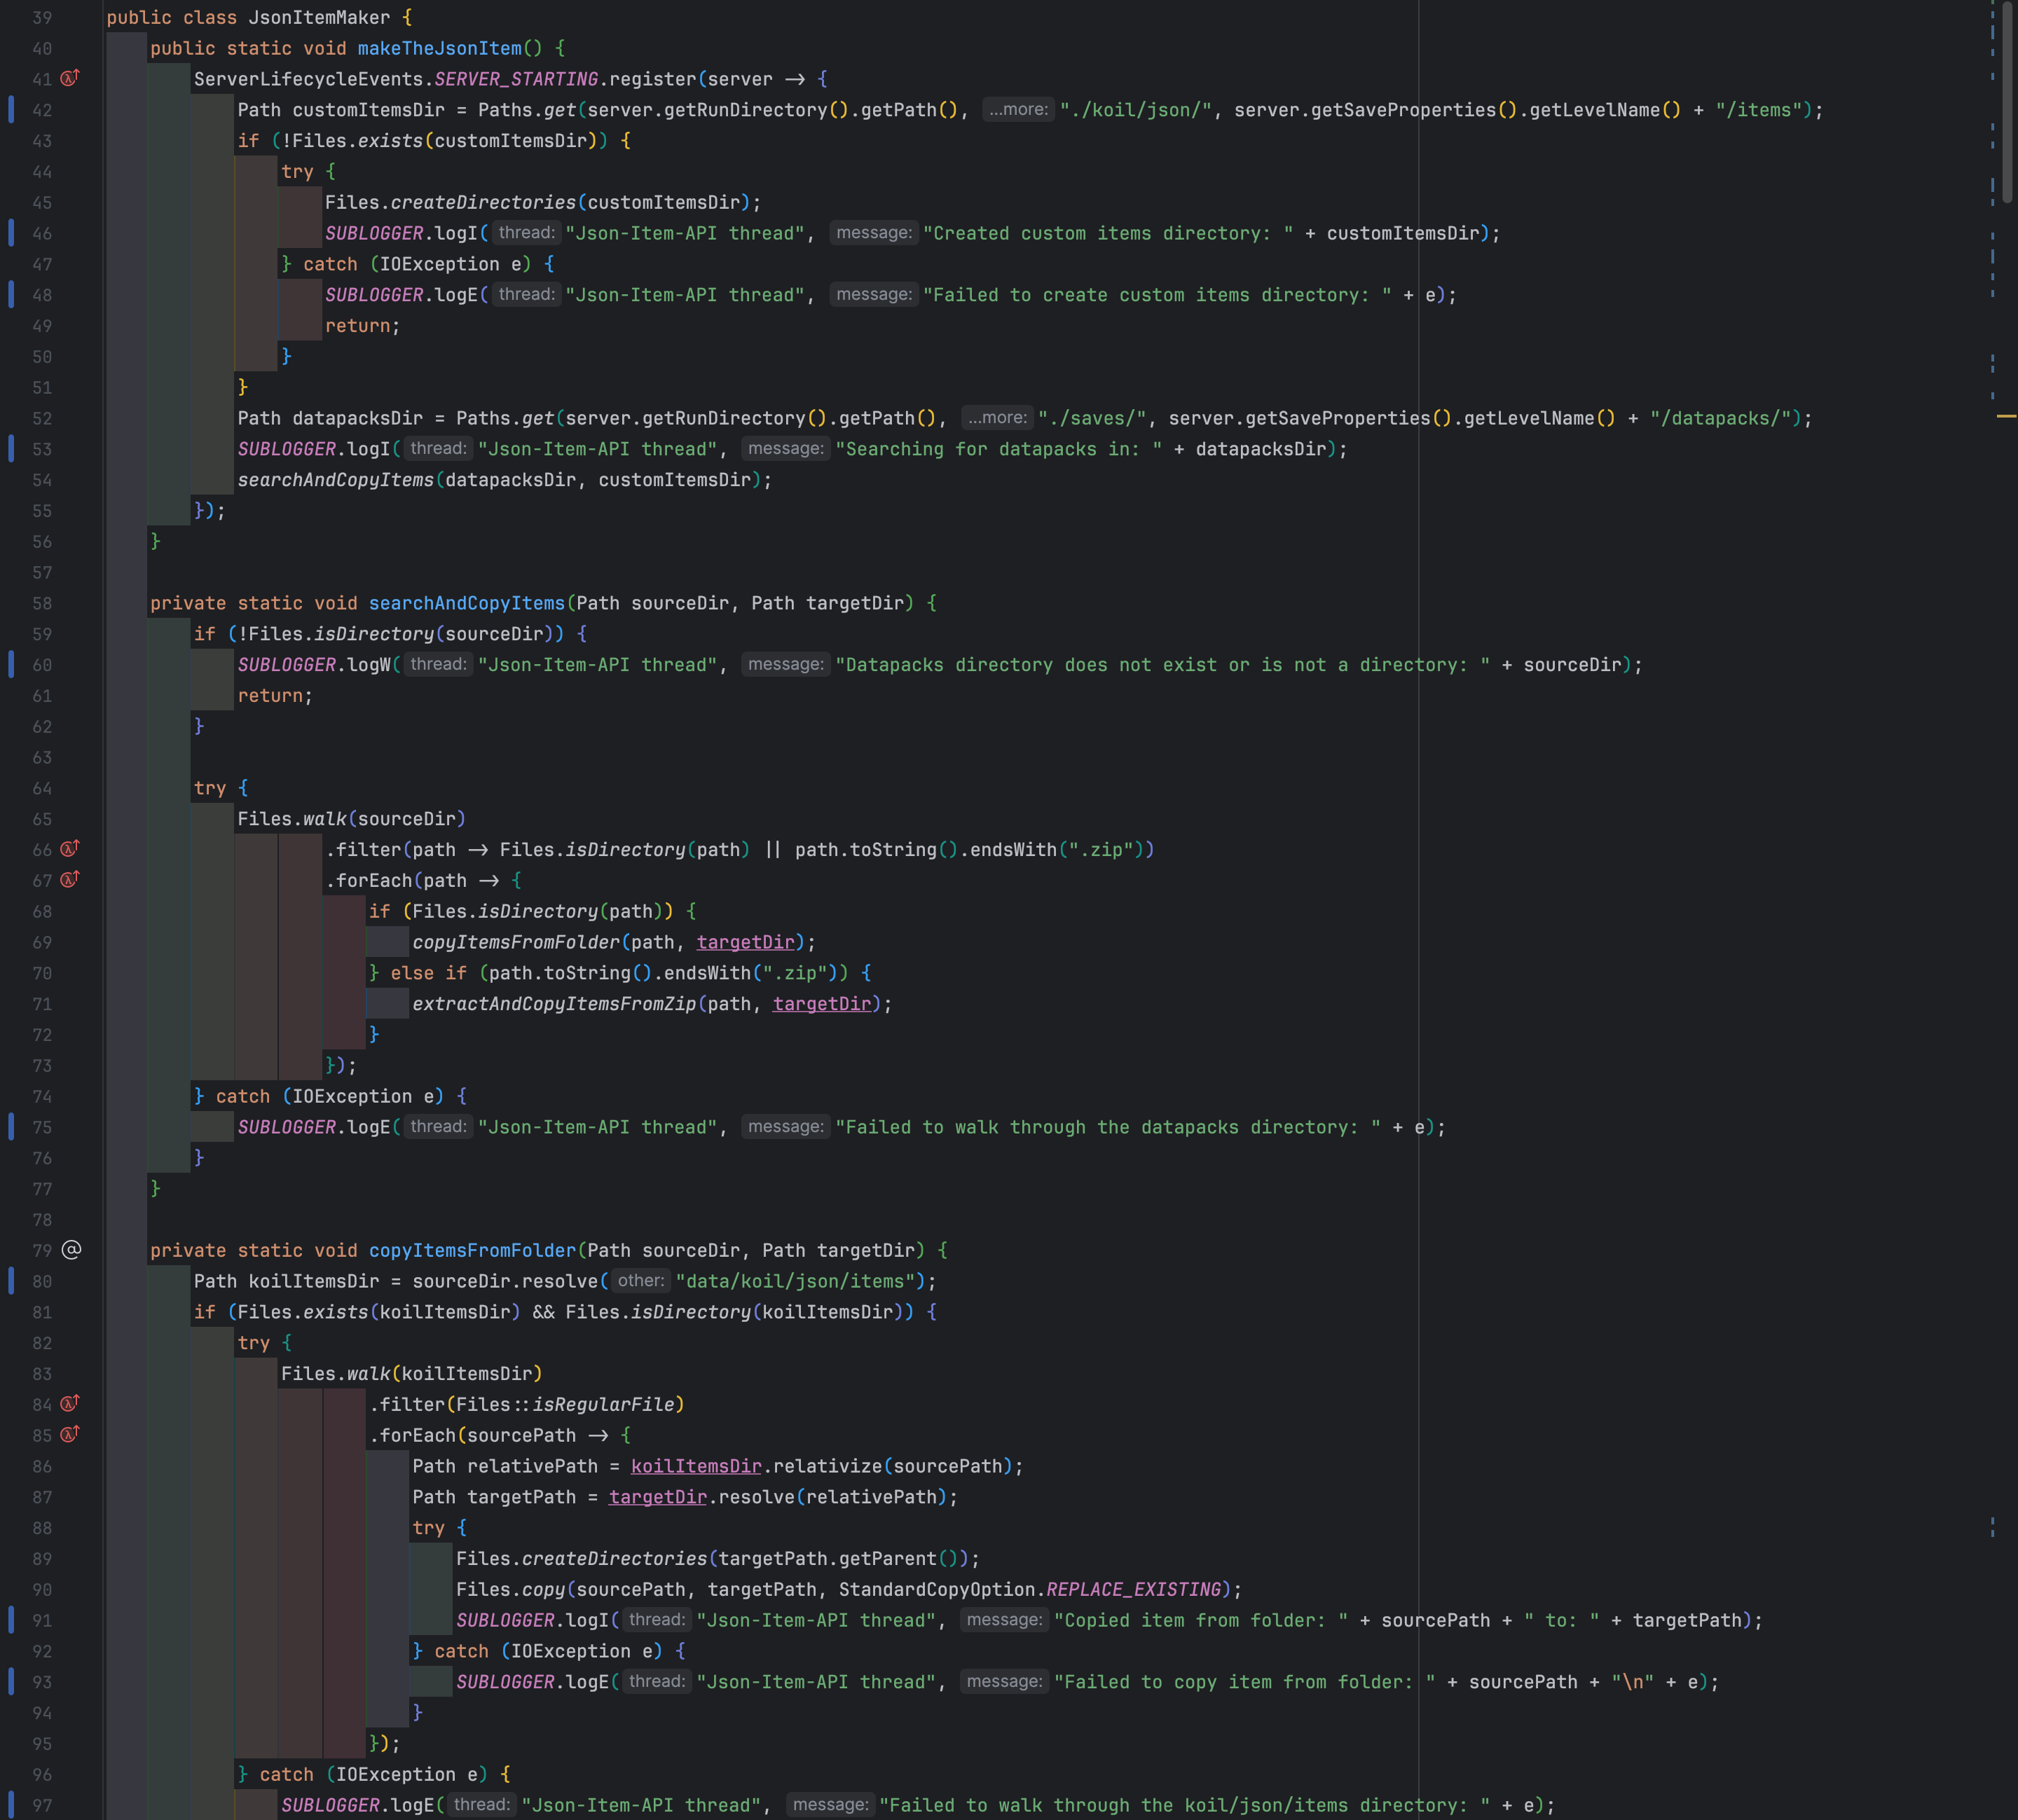The width and height of the screenshot is (2018, 1820).
Task: Expand the '...more:' hint in customItemsDir line
Action: (1018, 109)
